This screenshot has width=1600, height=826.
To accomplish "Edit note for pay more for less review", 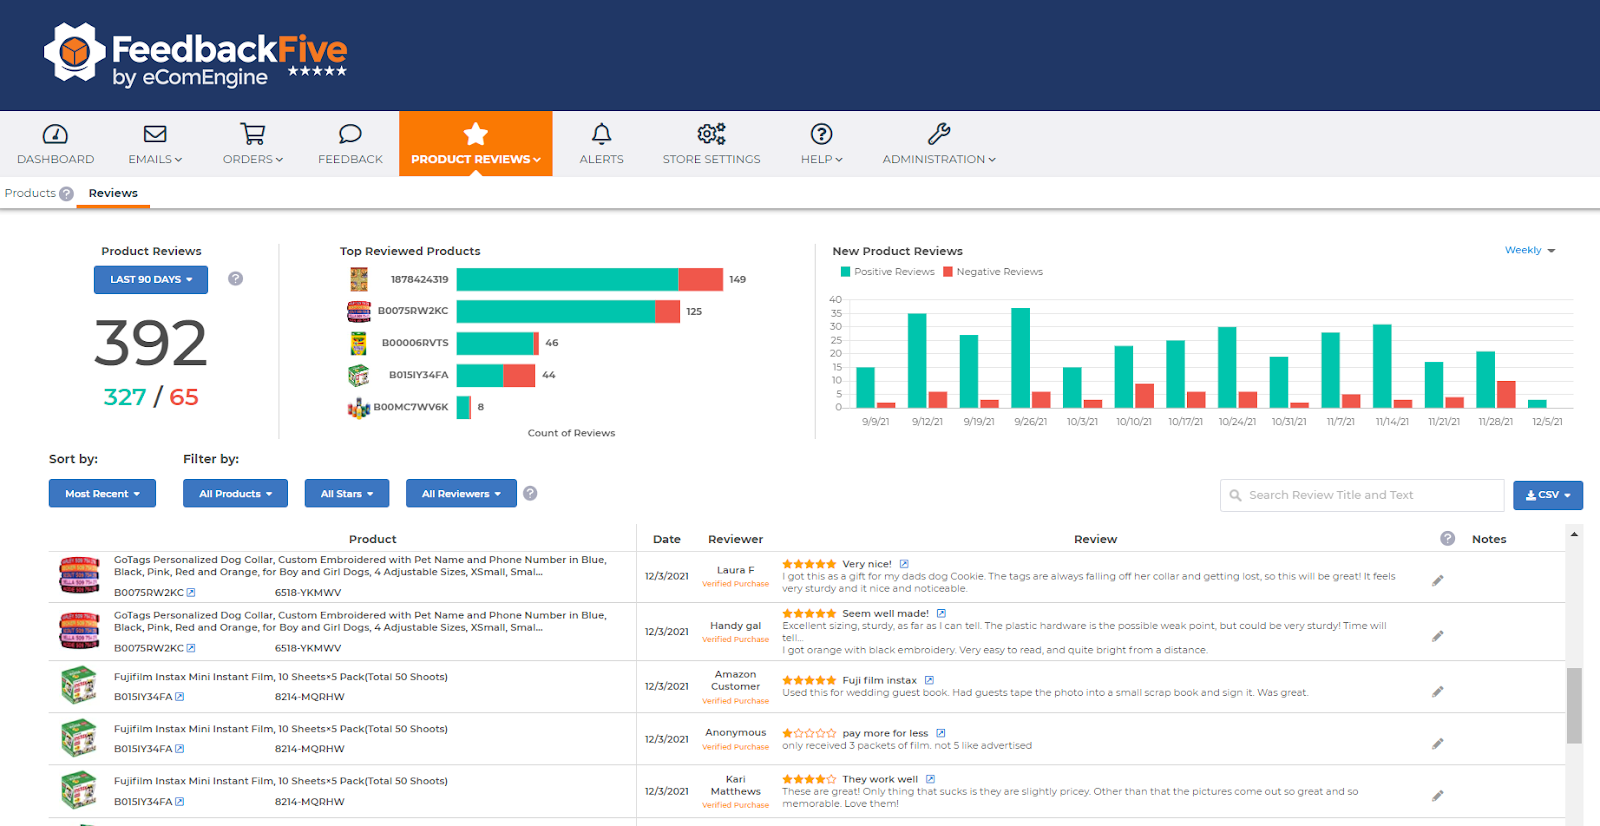I will coord(1438,743).
